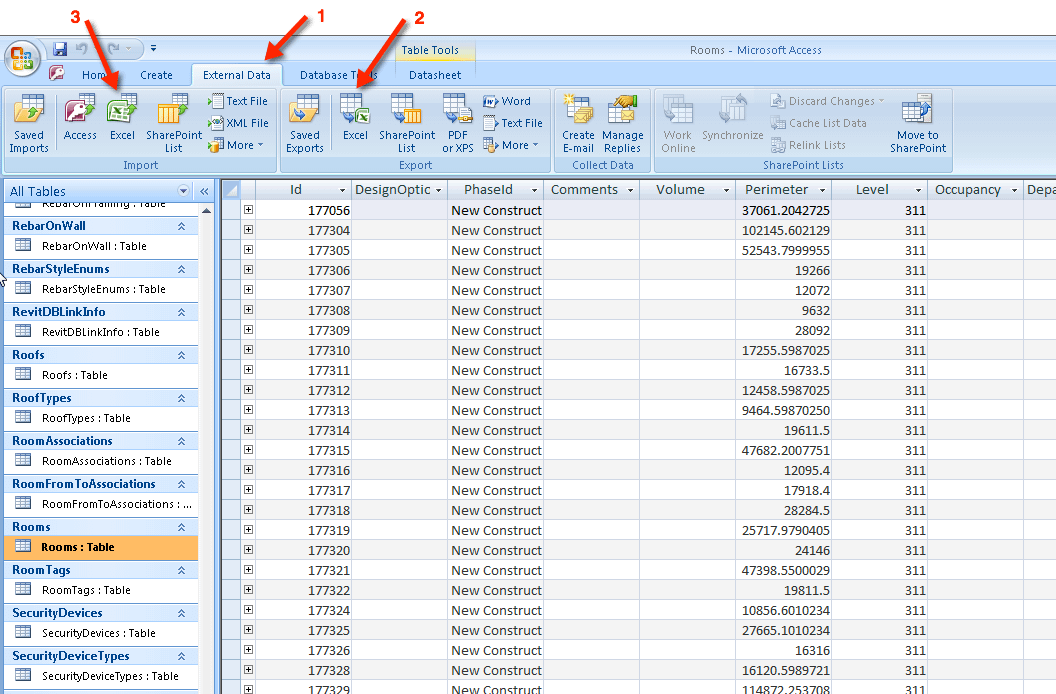The height and width of the screenshot is (694, 1056).
Task: Import a SharePoint List
Action: [174, 123]
